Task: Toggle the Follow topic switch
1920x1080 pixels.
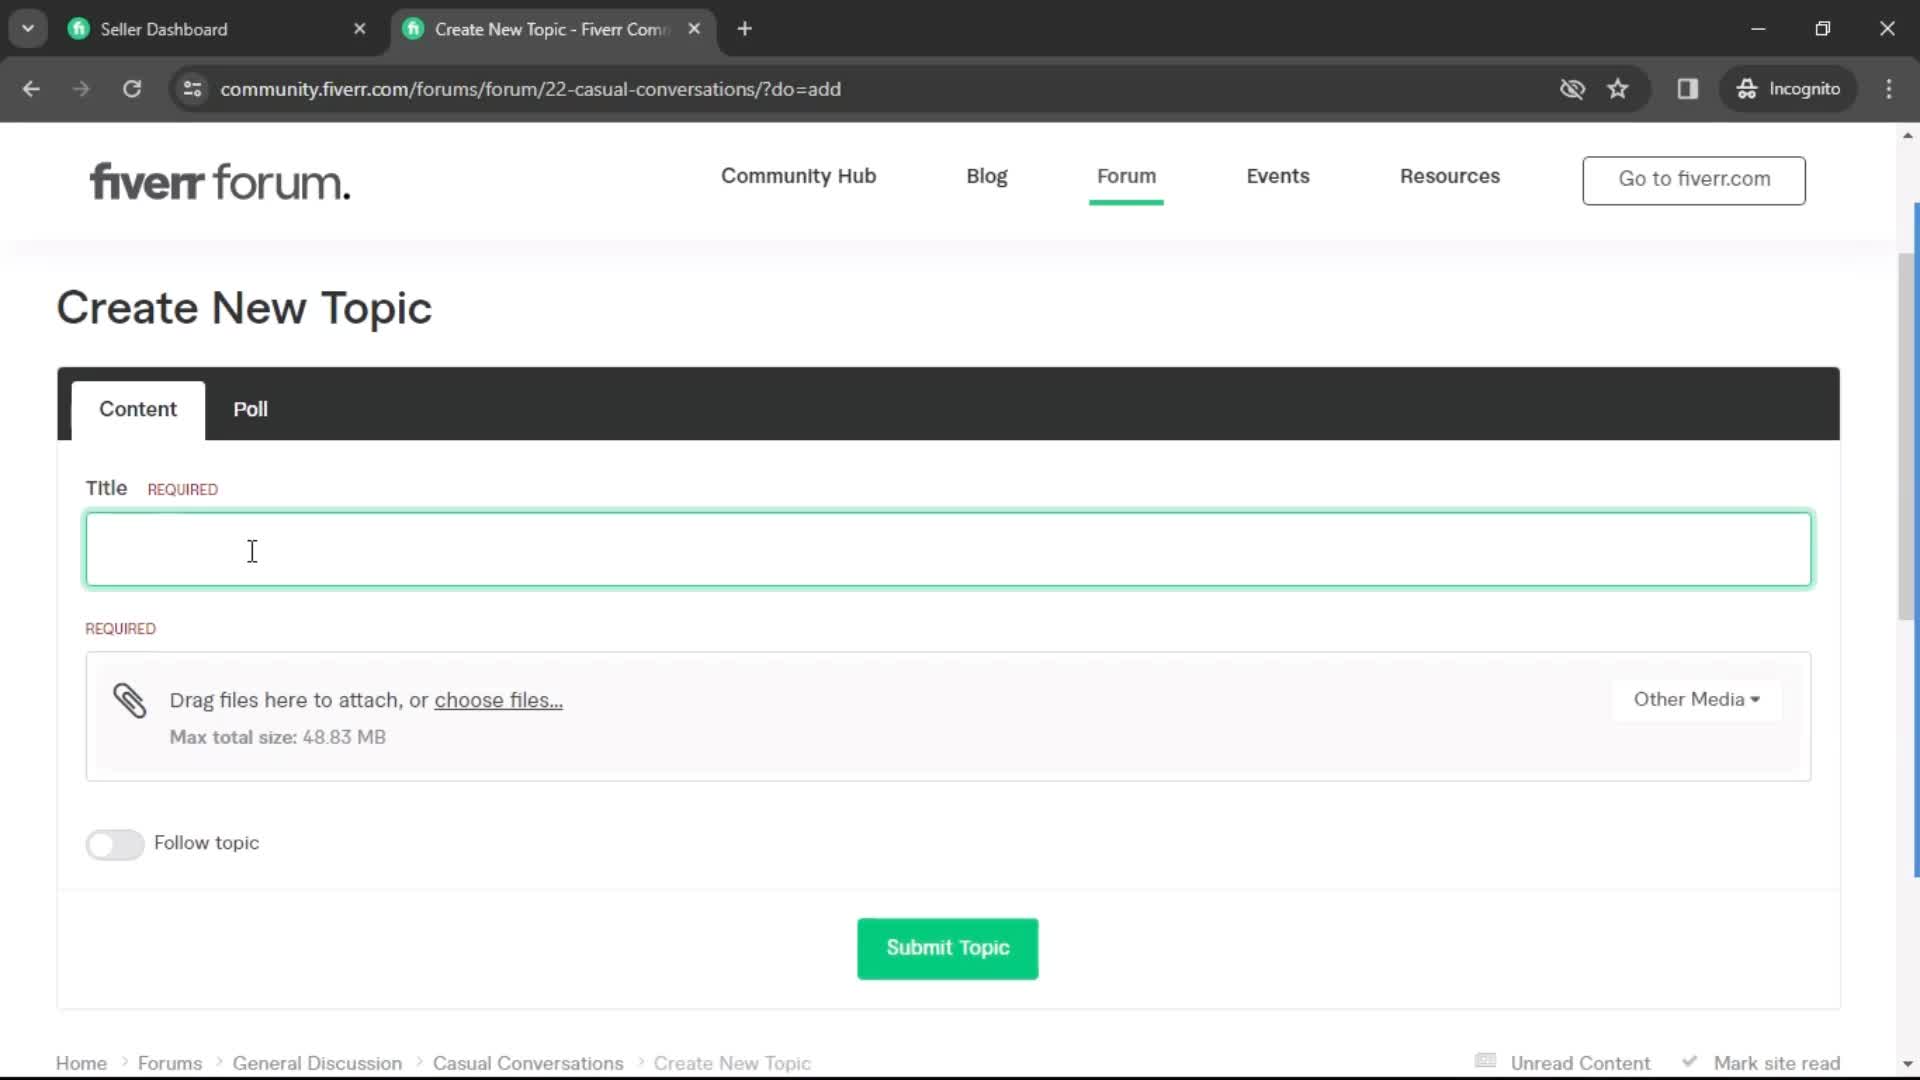Action: pos(115,844)
